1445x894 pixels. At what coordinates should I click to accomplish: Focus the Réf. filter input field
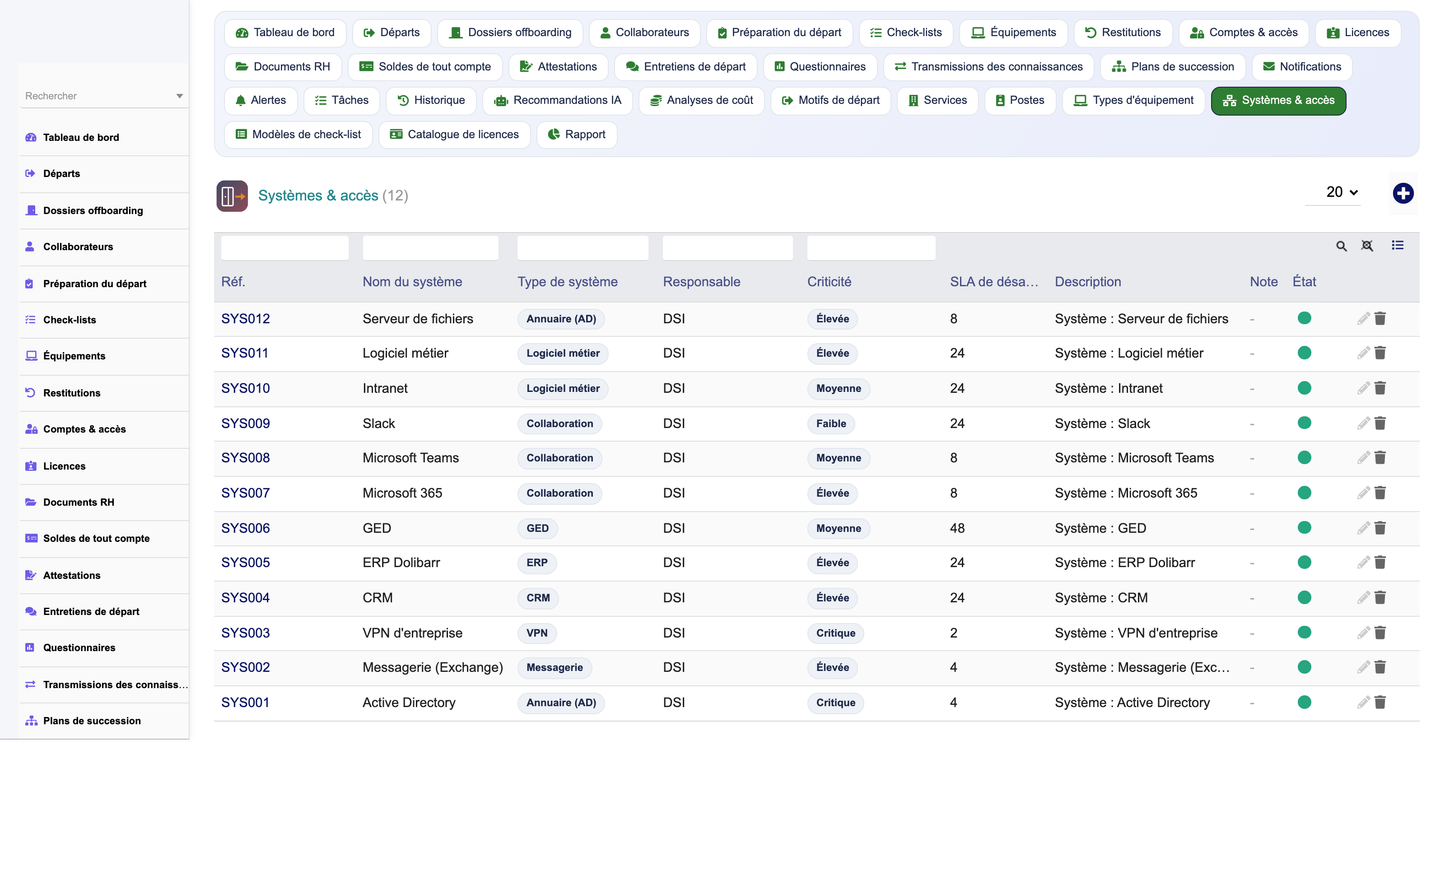(285, 248)
